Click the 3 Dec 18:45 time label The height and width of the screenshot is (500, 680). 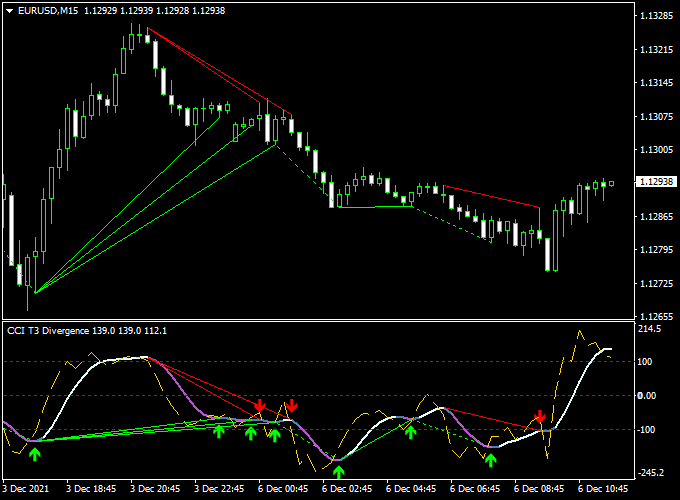click(x=91, y=489)
